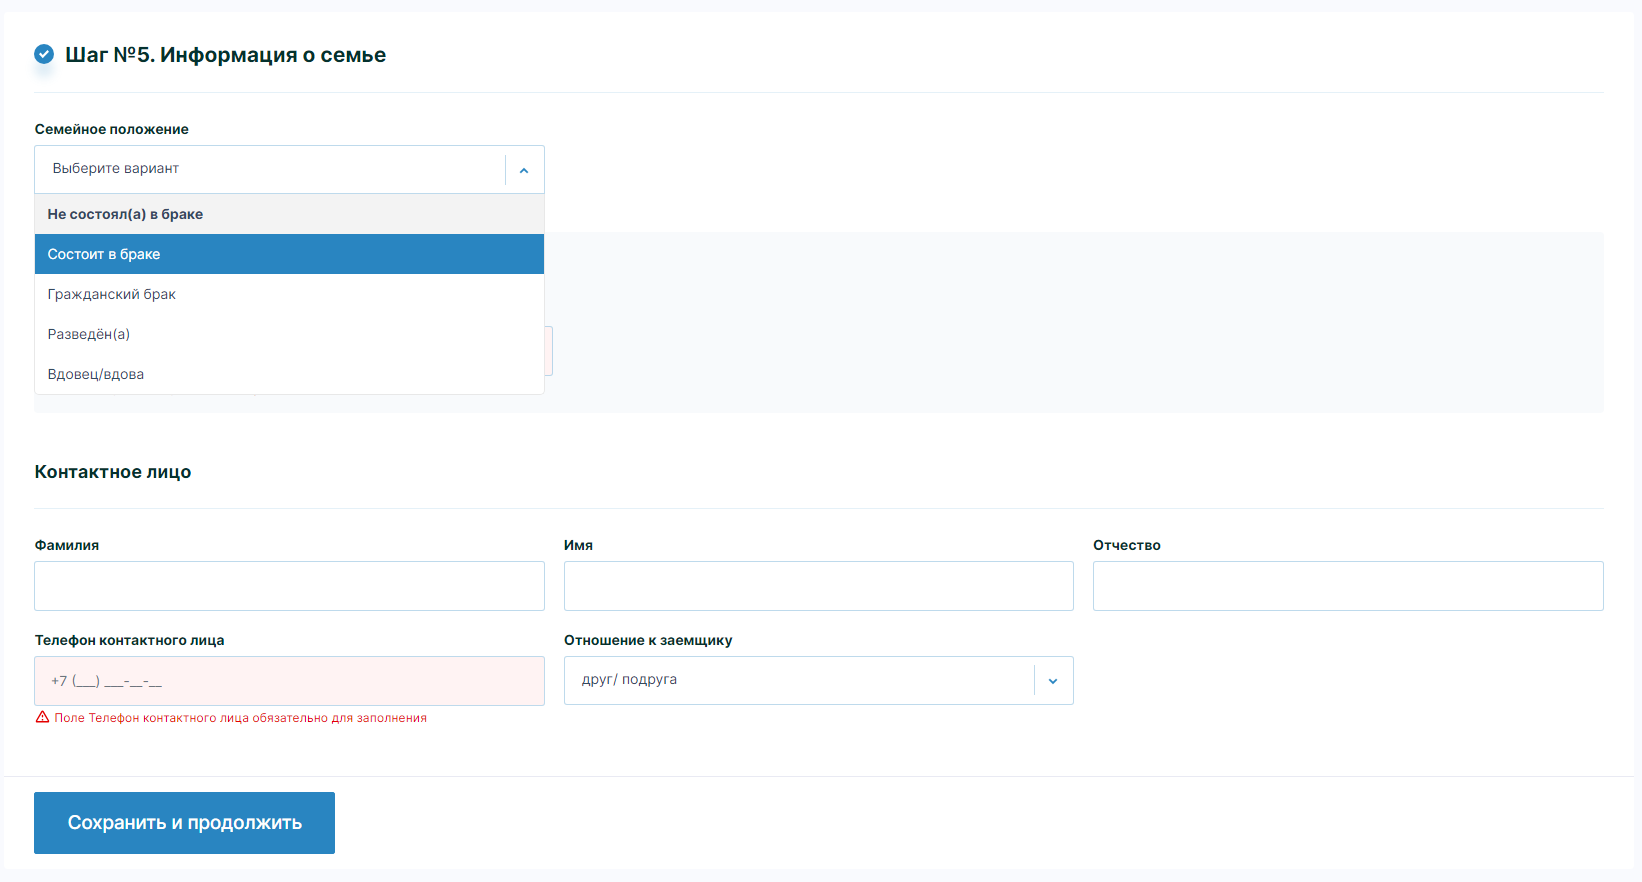Click the blue checkmark icon beside Шаг №5
Screen dimensions: 1642x882
click(x=44, y=54)
